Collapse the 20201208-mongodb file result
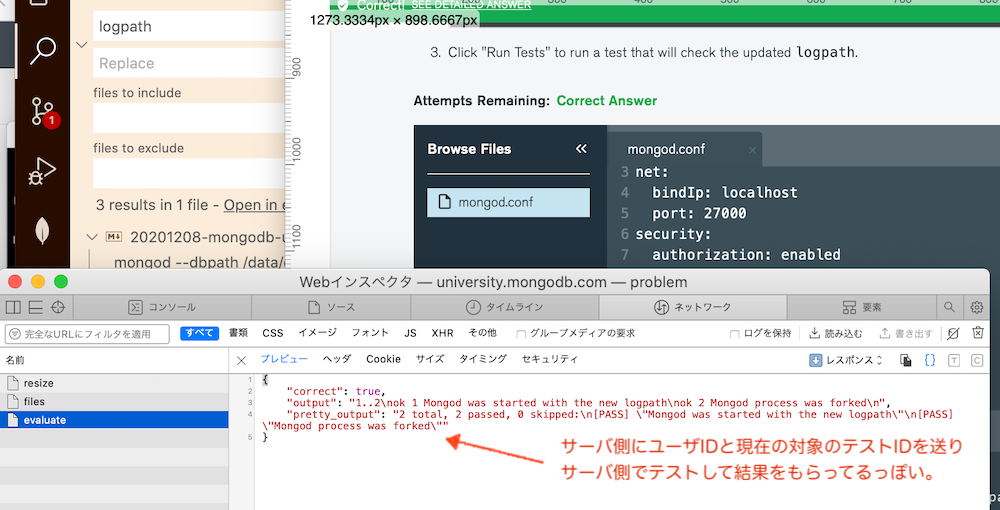Image resolution: width=1000 pixels, height=510 pixels. tap(91, 237)
